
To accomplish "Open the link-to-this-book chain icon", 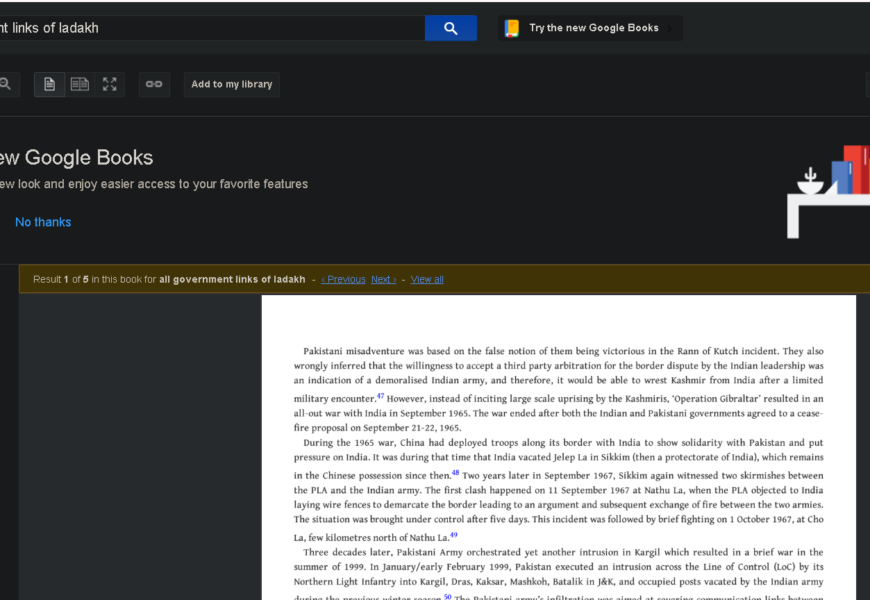I will 154,84.
